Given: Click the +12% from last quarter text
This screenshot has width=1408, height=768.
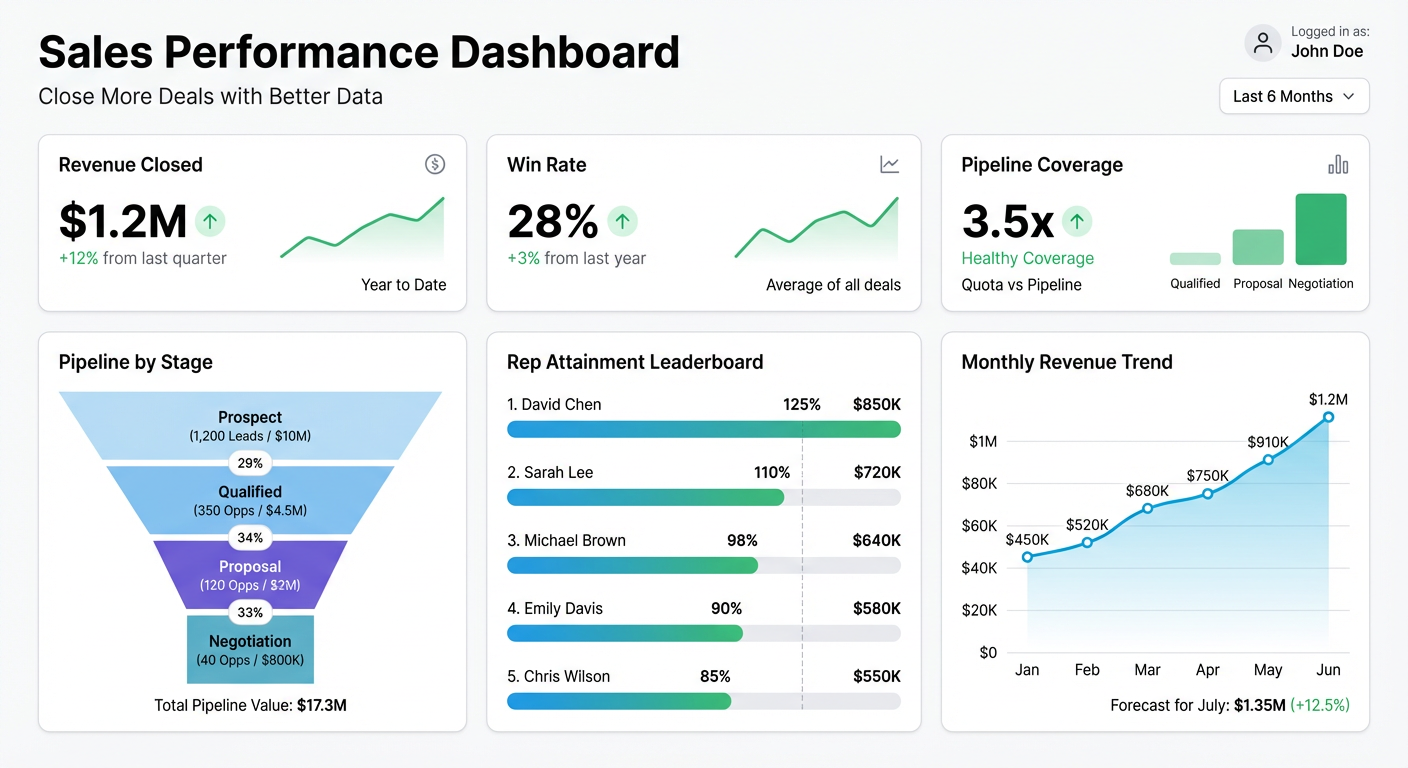Looking at the screenshot, I should [143, 258].
